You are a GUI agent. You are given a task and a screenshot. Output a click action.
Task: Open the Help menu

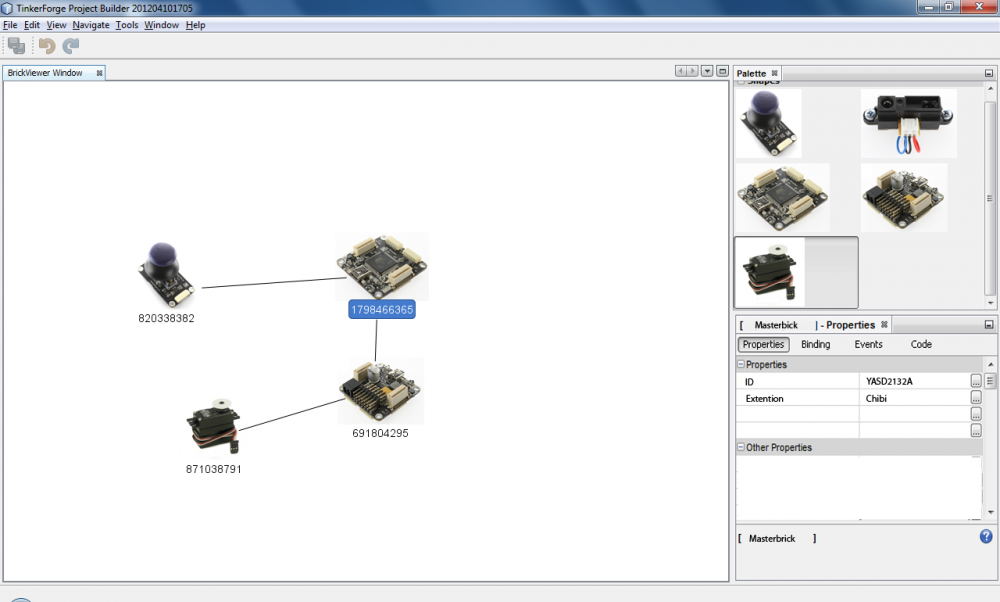tap(195, 25)
